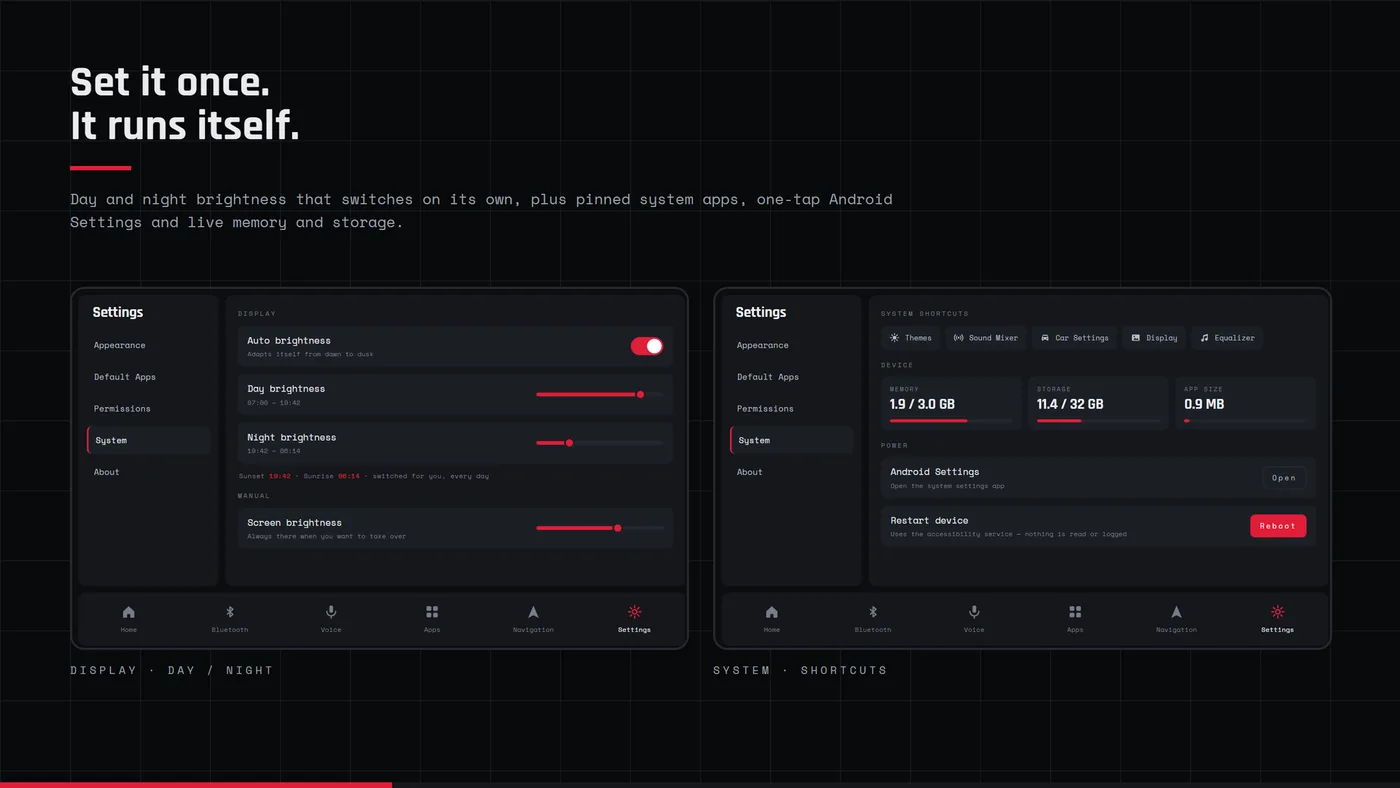Open the Apps grid icon in System shortcuts screen

point(1075,612)
